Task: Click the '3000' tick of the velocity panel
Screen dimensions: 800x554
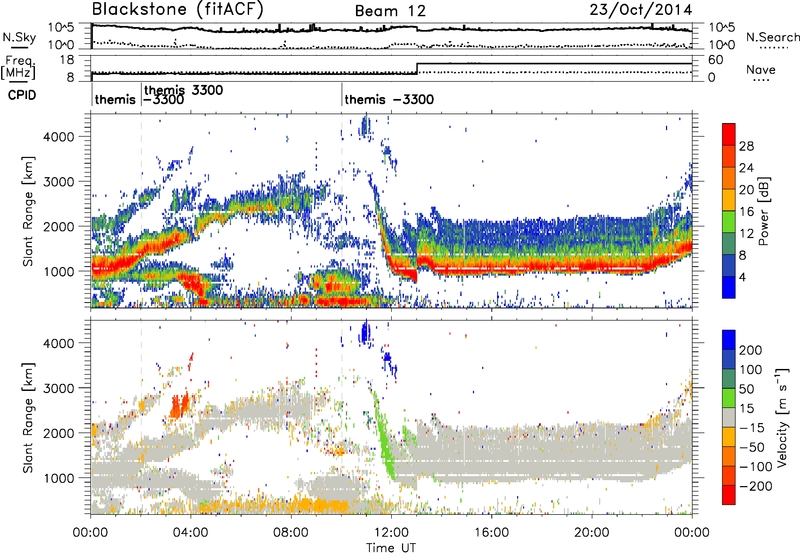Action: click(x=58, y=388)
